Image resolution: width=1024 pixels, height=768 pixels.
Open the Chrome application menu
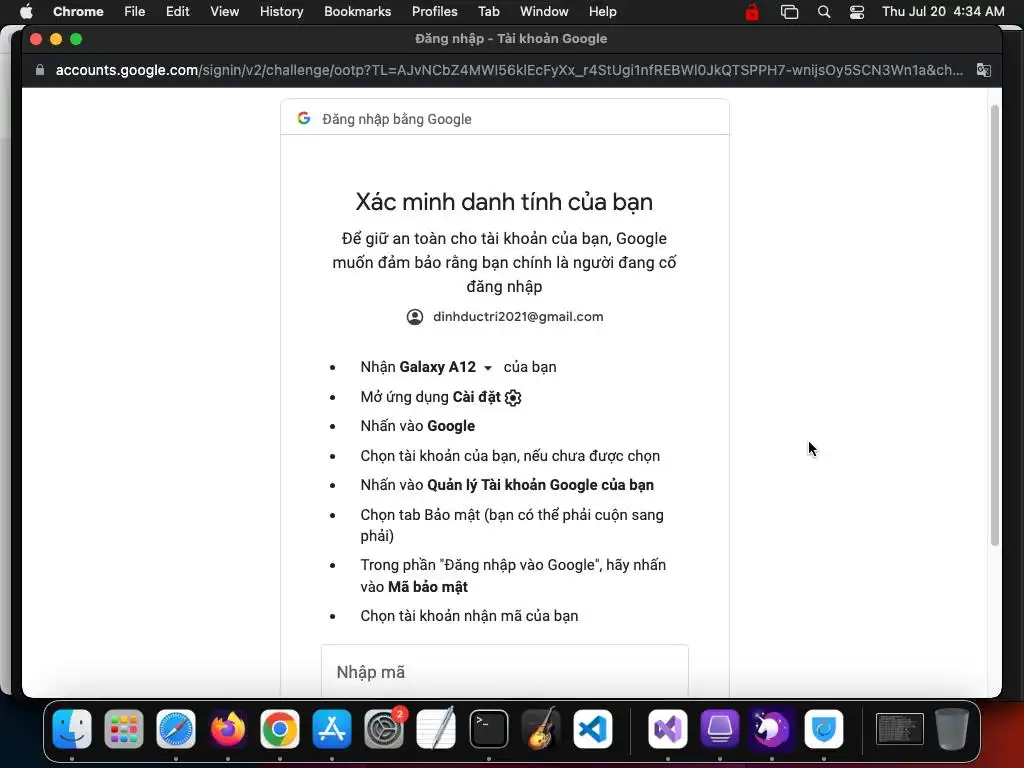(x=78, y=11)
